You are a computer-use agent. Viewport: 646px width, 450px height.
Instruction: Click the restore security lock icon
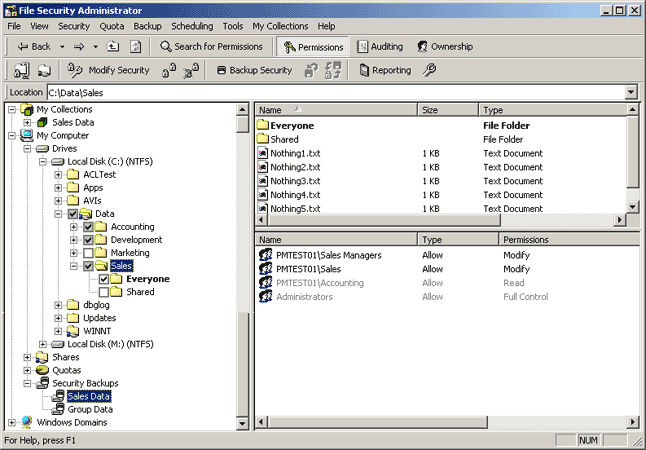[x=311, y=70]
